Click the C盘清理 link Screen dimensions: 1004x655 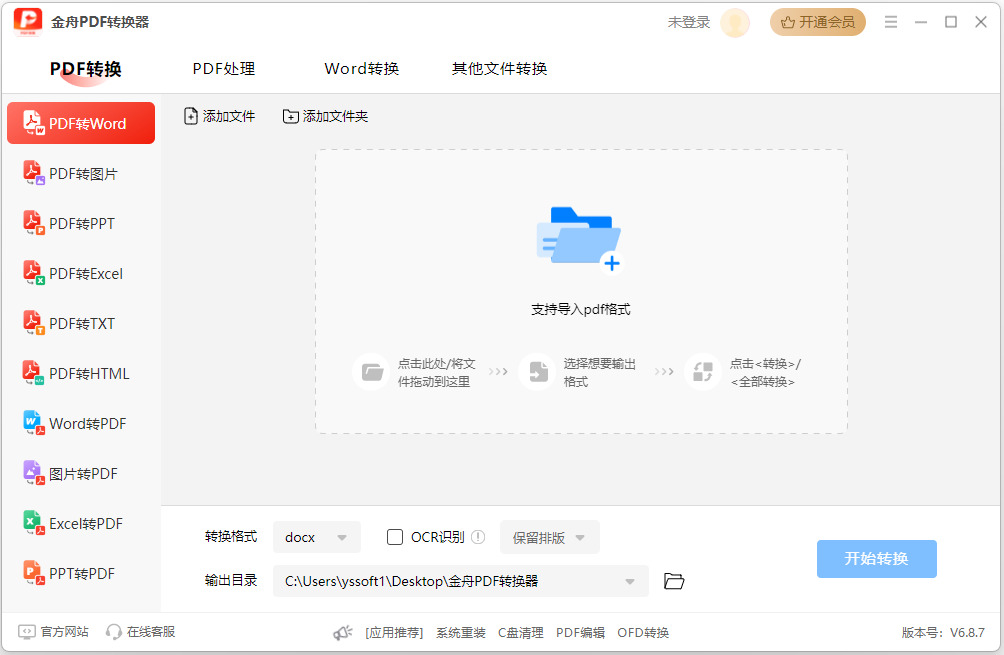pyautogui.click(x=521, y=633)
